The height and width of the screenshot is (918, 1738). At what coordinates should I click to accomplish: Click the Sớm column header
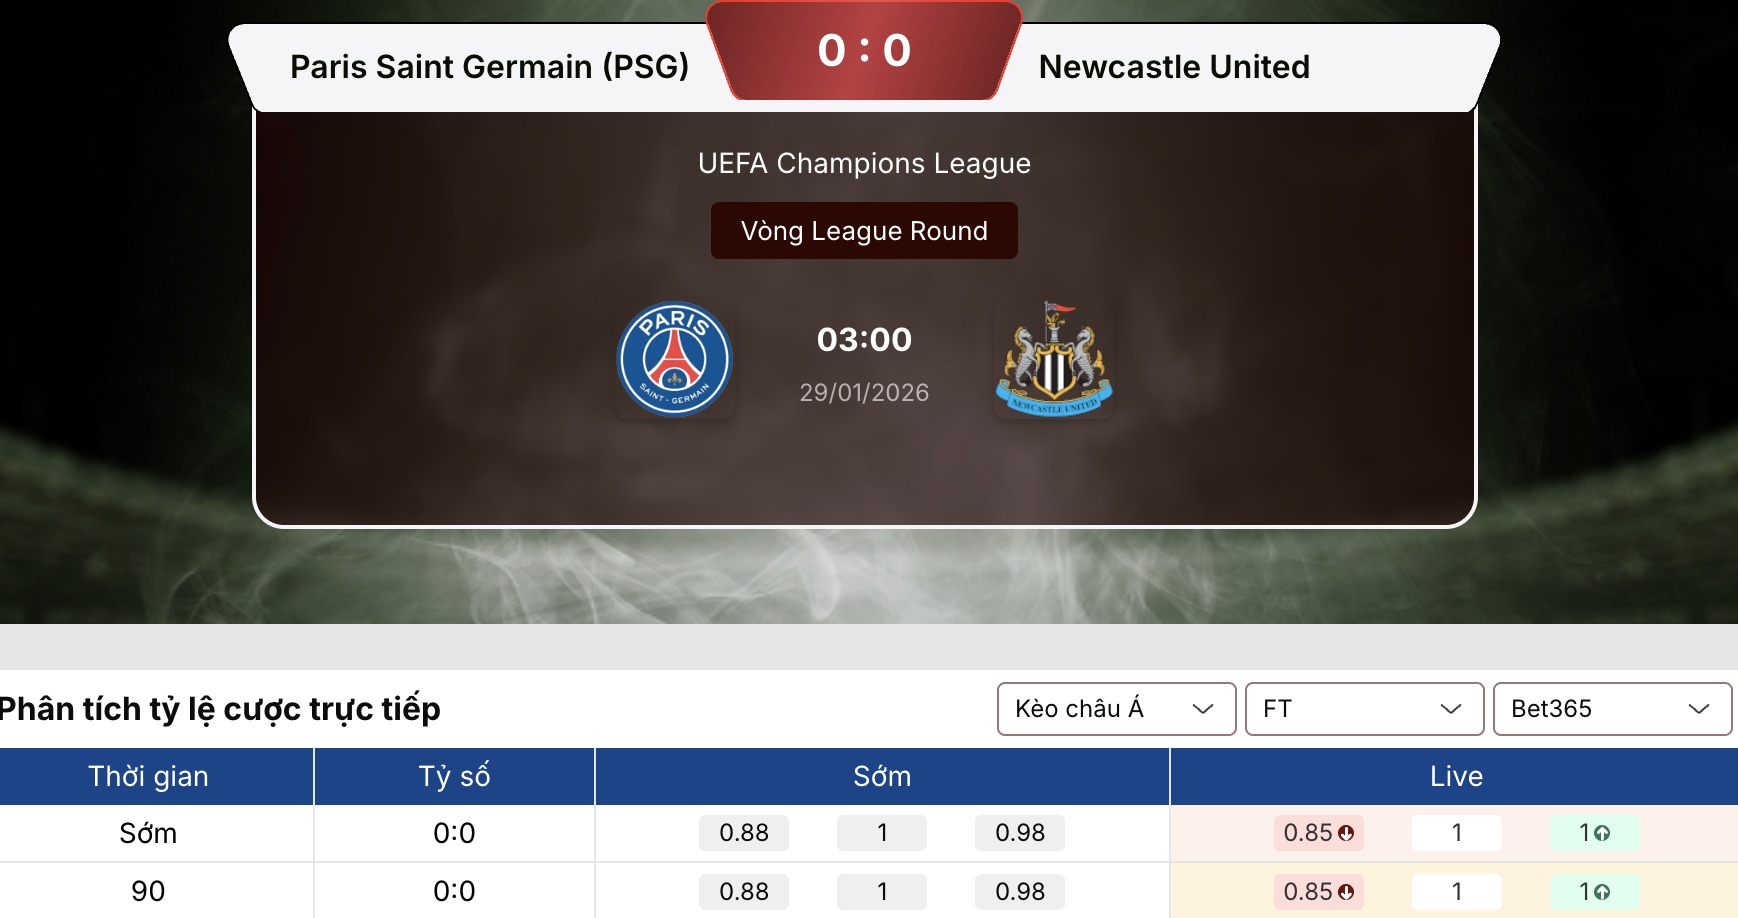pyautogui.click(x=881, y=776)
